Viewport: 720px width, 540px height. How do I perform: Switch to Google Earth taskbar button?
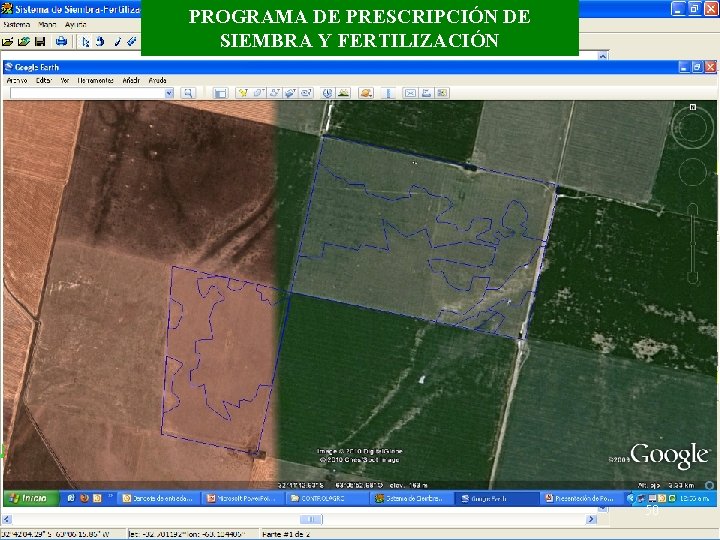tap(496, 498)
